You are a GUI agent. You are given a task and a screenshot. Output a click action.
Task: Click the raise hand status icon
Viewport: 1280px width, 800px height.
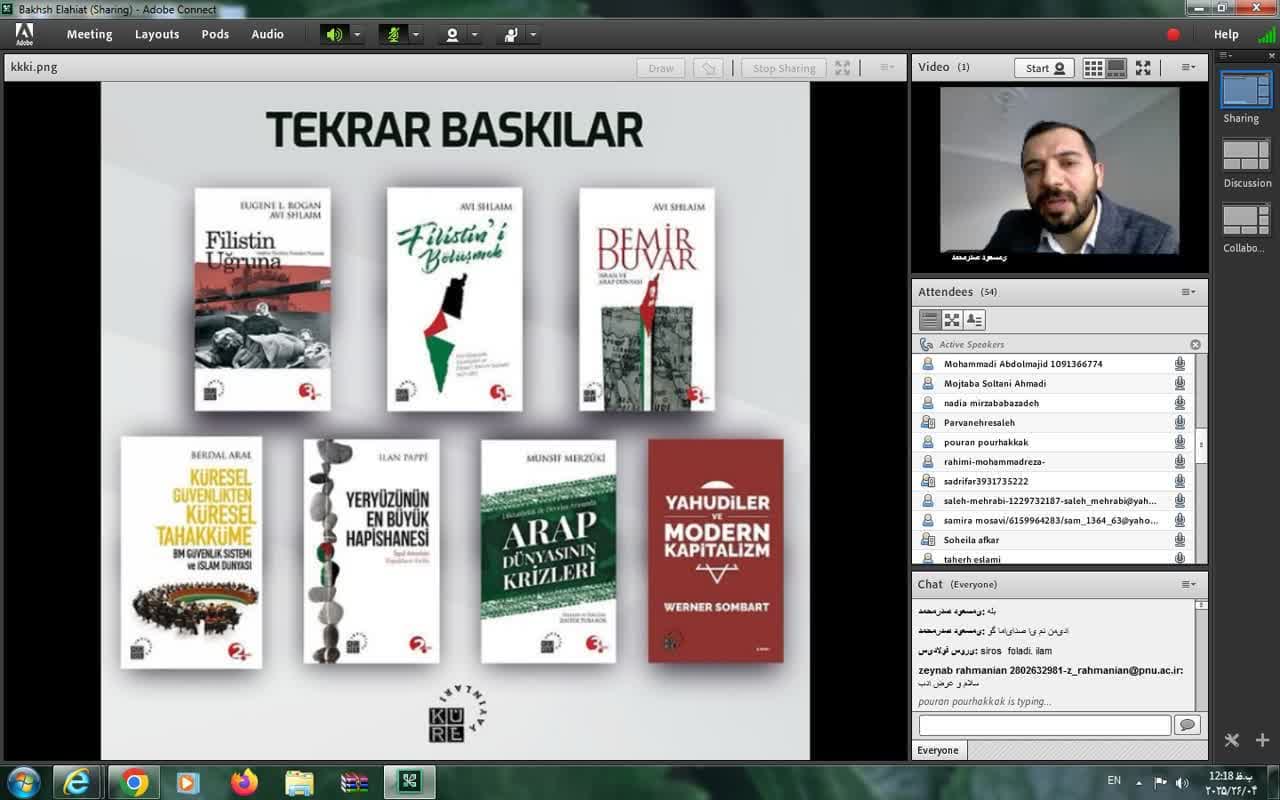point(511,34)
